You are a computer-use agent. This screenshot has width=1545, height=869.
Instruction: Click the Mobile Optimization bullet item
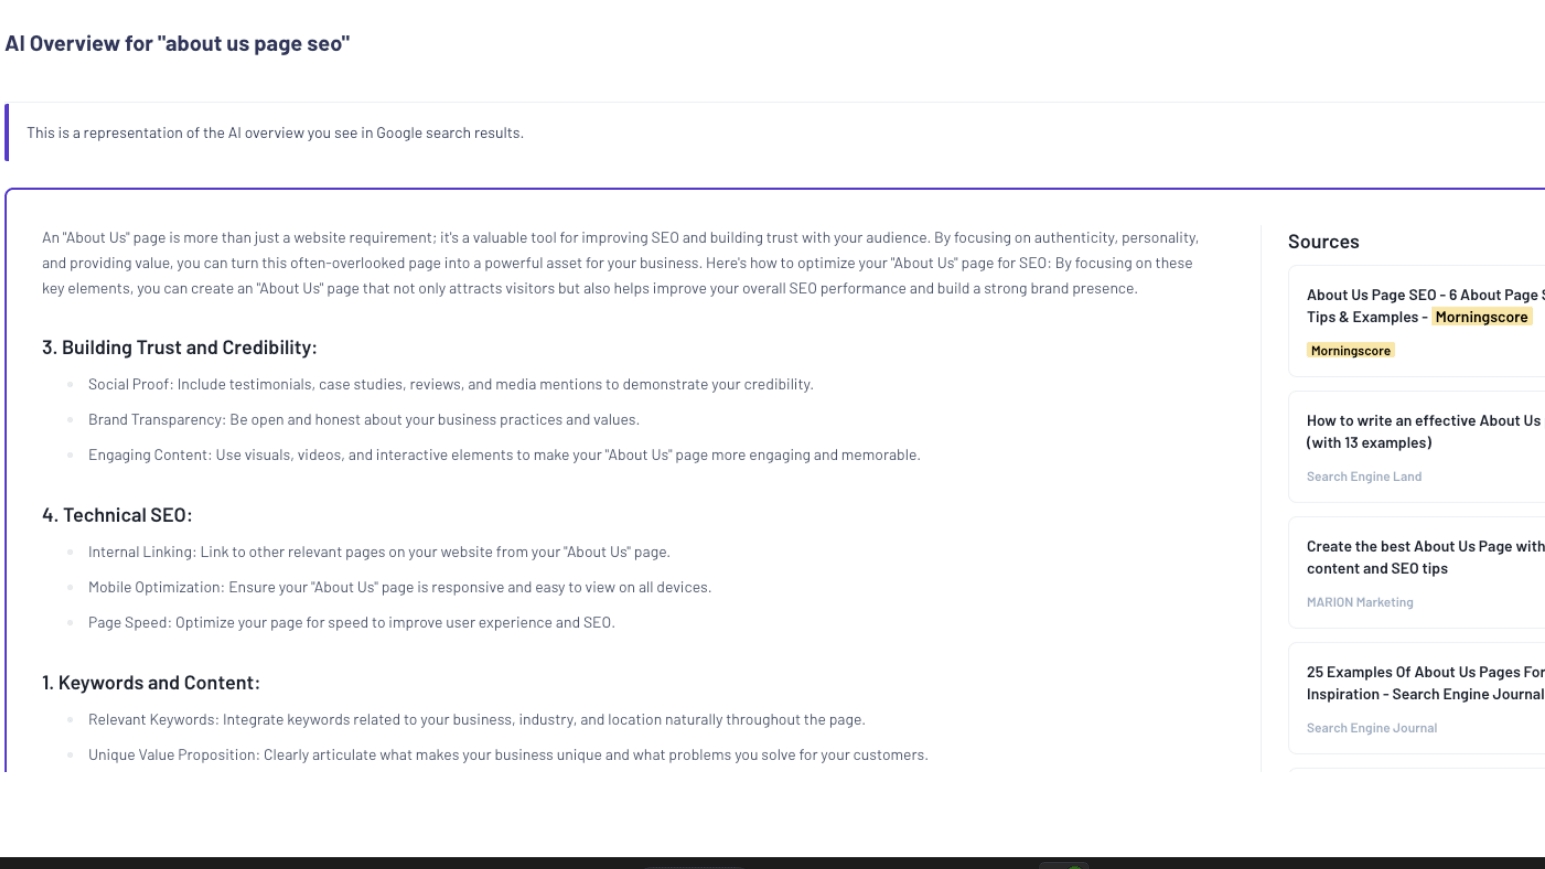coord(400,586)
